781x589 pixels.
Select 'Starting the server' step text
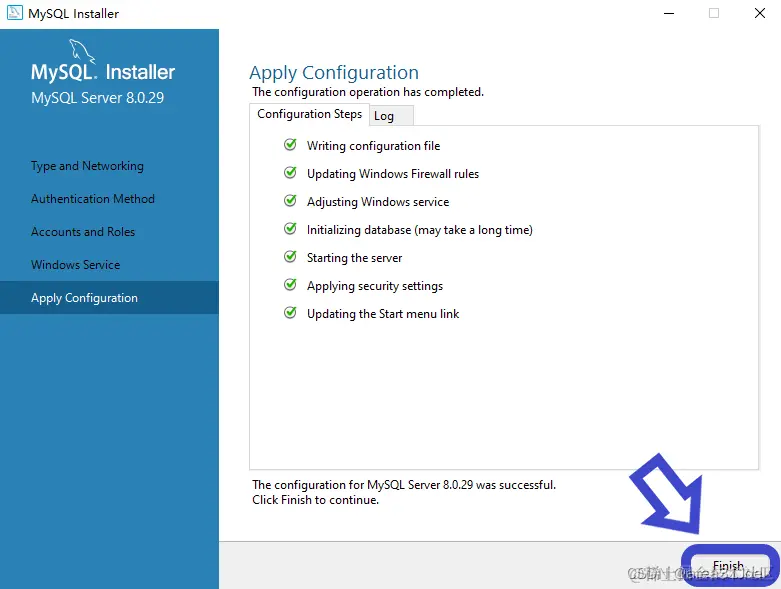[x=355, y=258]
